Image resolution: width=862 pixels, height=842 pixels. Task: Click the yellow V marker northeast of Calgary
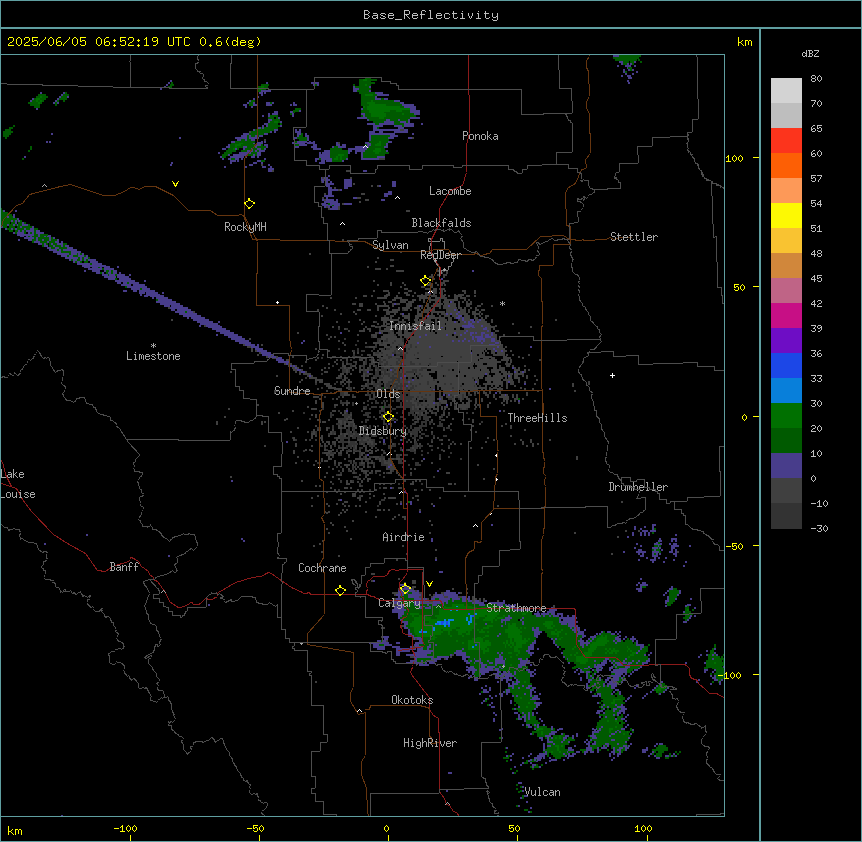(429, 584)
